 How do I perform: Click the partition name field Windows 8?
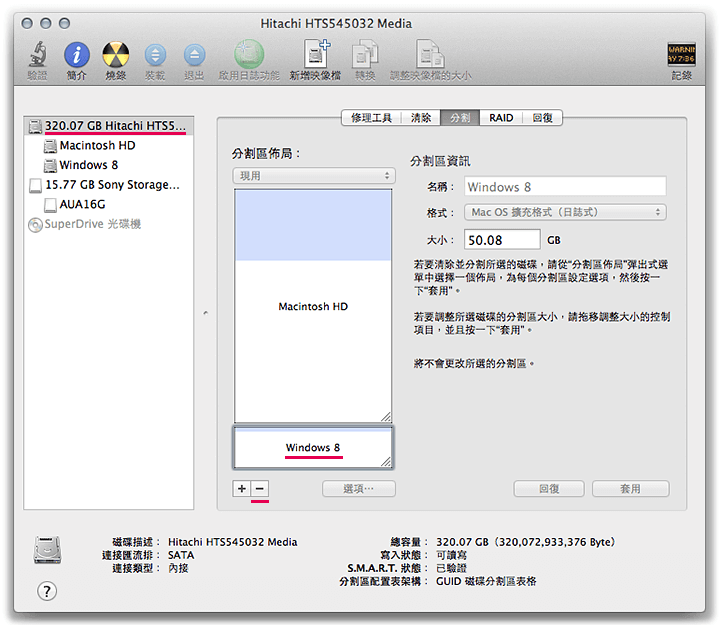[x=565, y=187]
